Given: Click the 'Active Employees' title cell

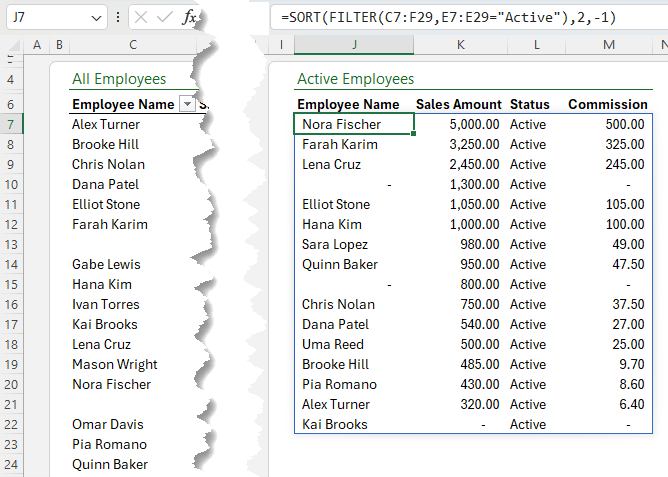Looking at the screenshot, I should (355, 79).
